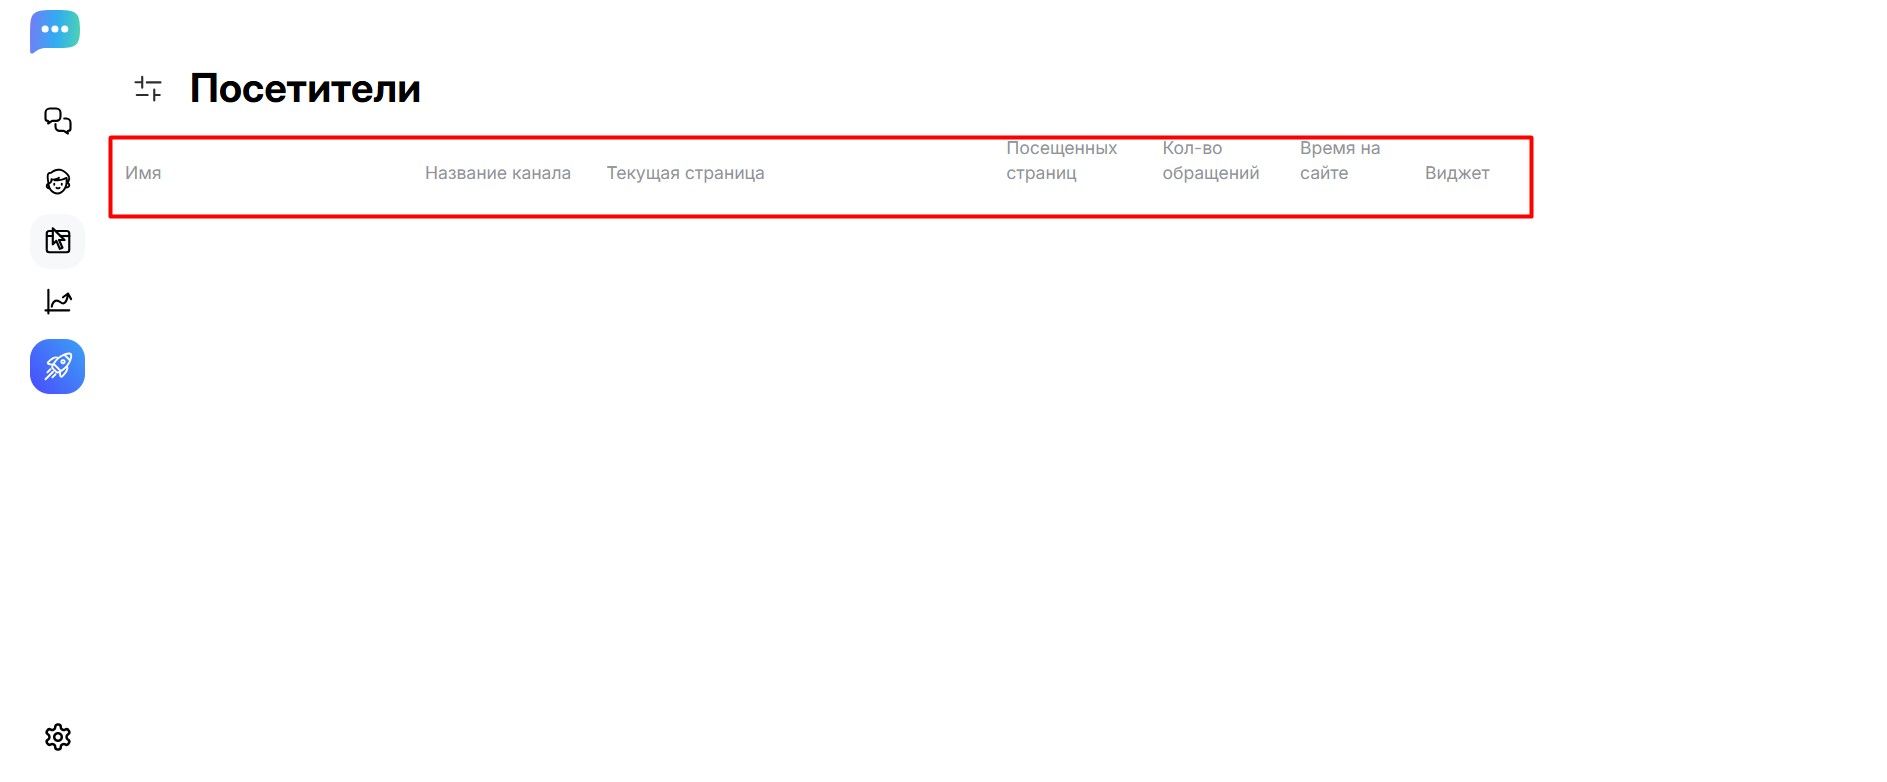Open filters icon beside Посетители title
Screen dimensions: 1887x782
pos(148,89)
